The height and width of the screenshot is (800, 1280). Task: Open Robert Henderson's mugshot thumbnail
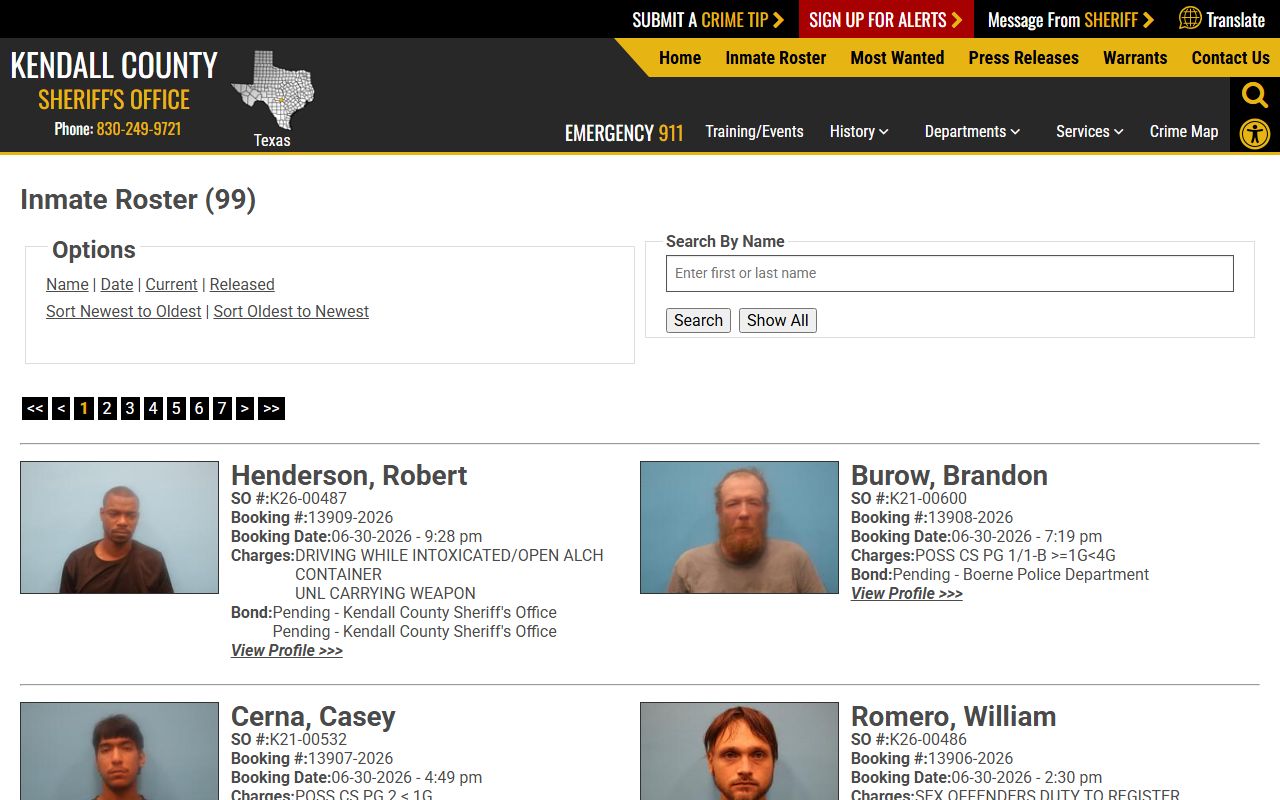(119, 527)
